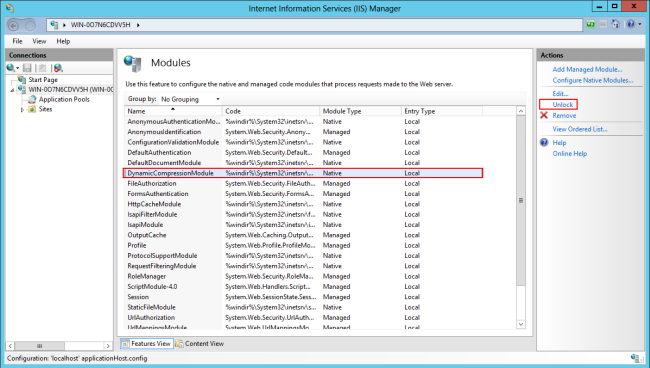
Task: Click the Forward navigation arrow
Action: tap(30, 25)
